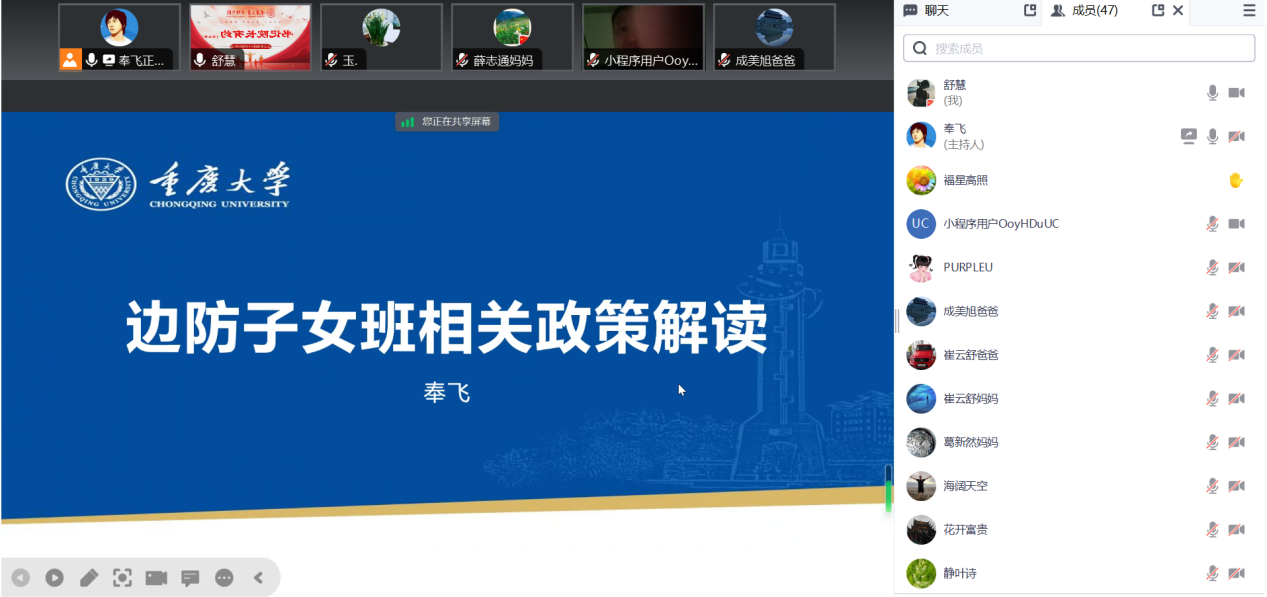Click 奉飞's disabled camera icon

point(1236,136)
